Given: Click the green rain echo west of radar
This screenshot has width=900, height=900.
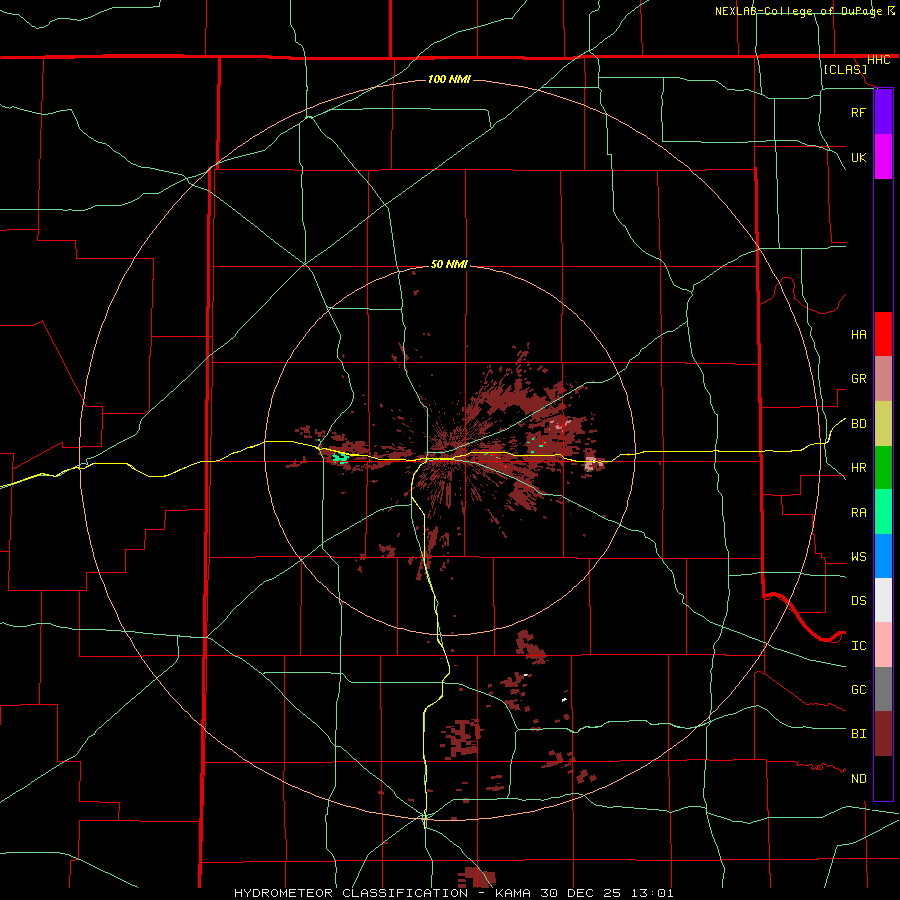Looking at the screenshot, I should coord(340,457).
